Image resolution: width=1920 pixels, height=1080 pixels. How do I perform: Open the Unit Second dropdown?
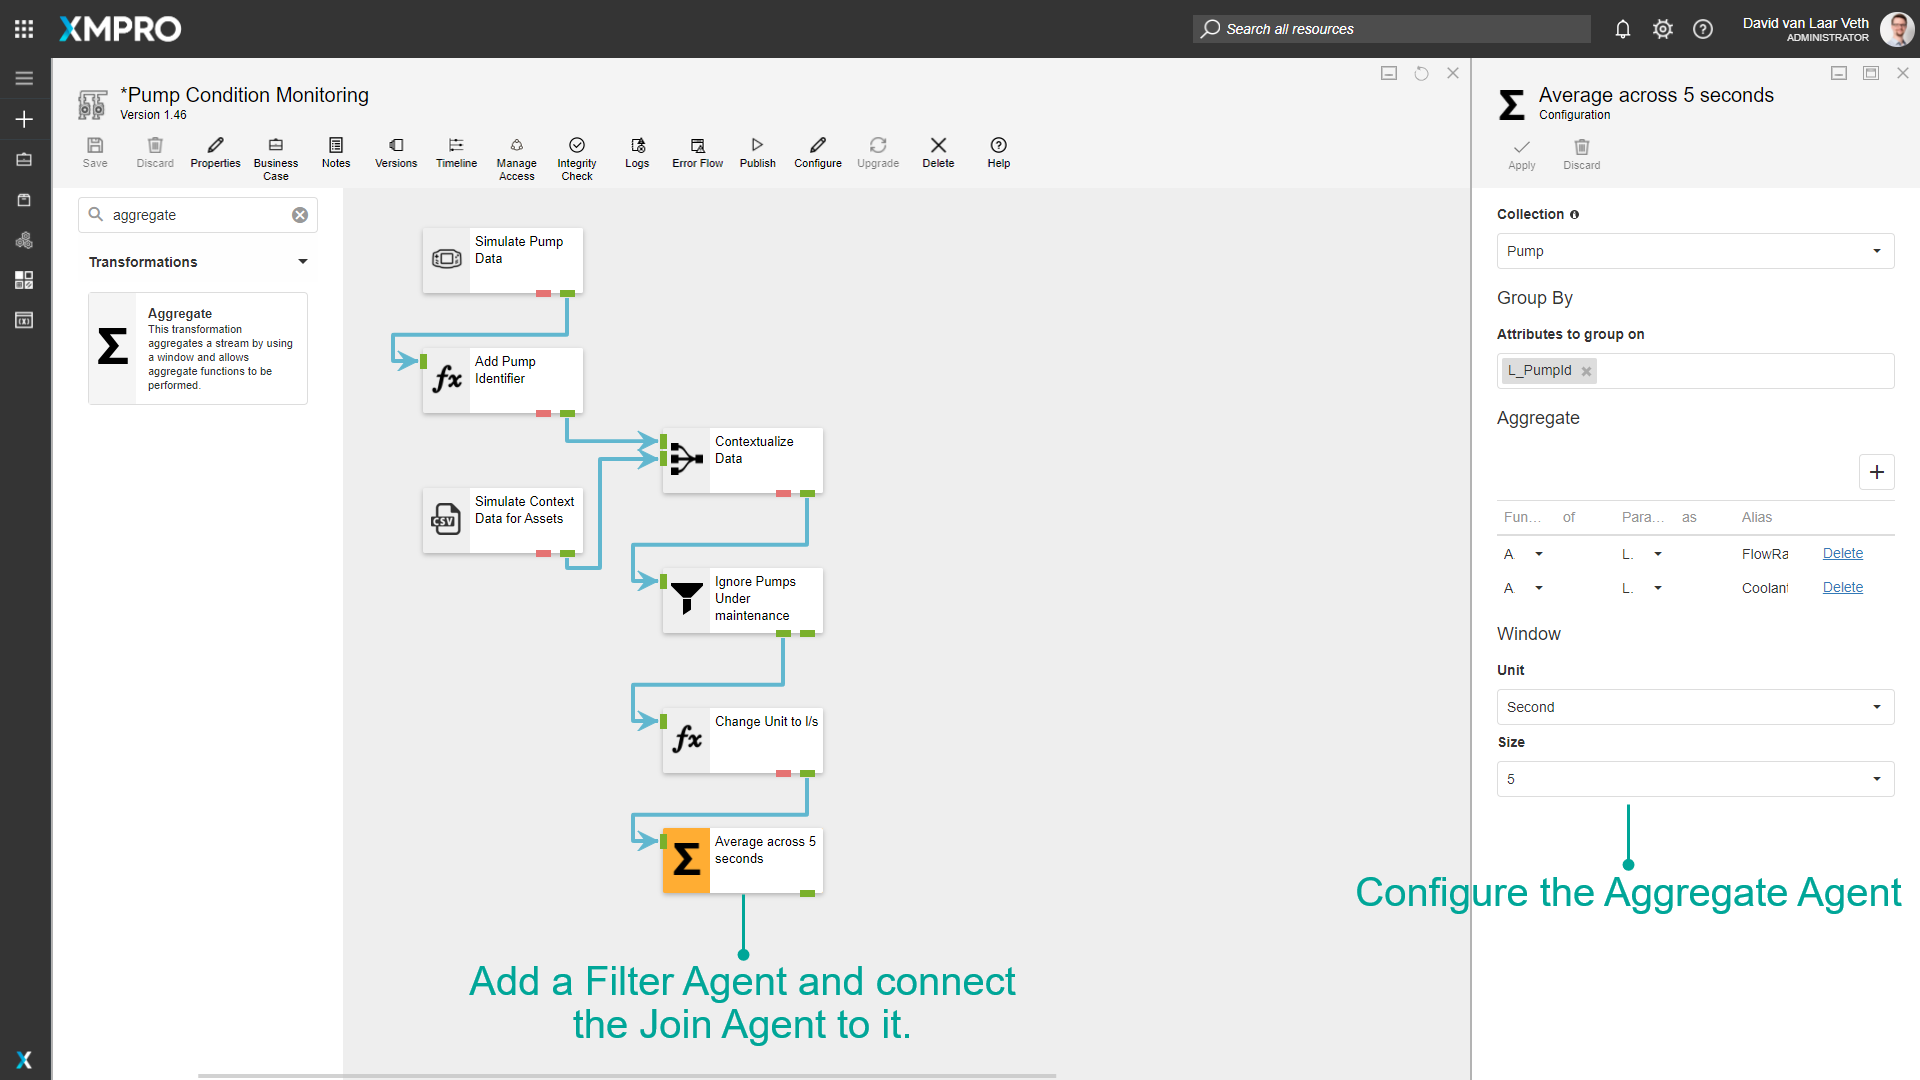(1695, 707)
